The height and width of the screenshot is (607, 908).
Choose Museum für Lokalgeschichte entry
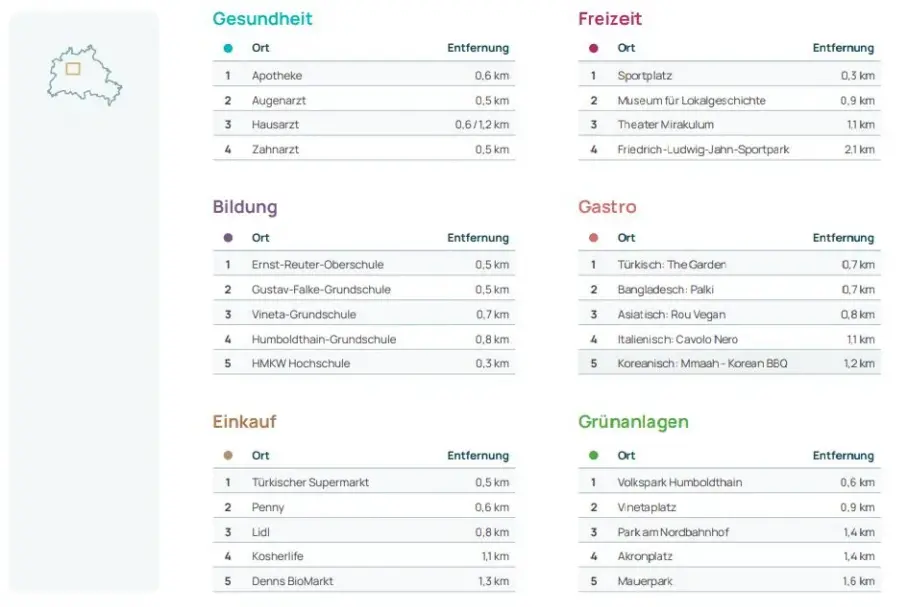691,101
